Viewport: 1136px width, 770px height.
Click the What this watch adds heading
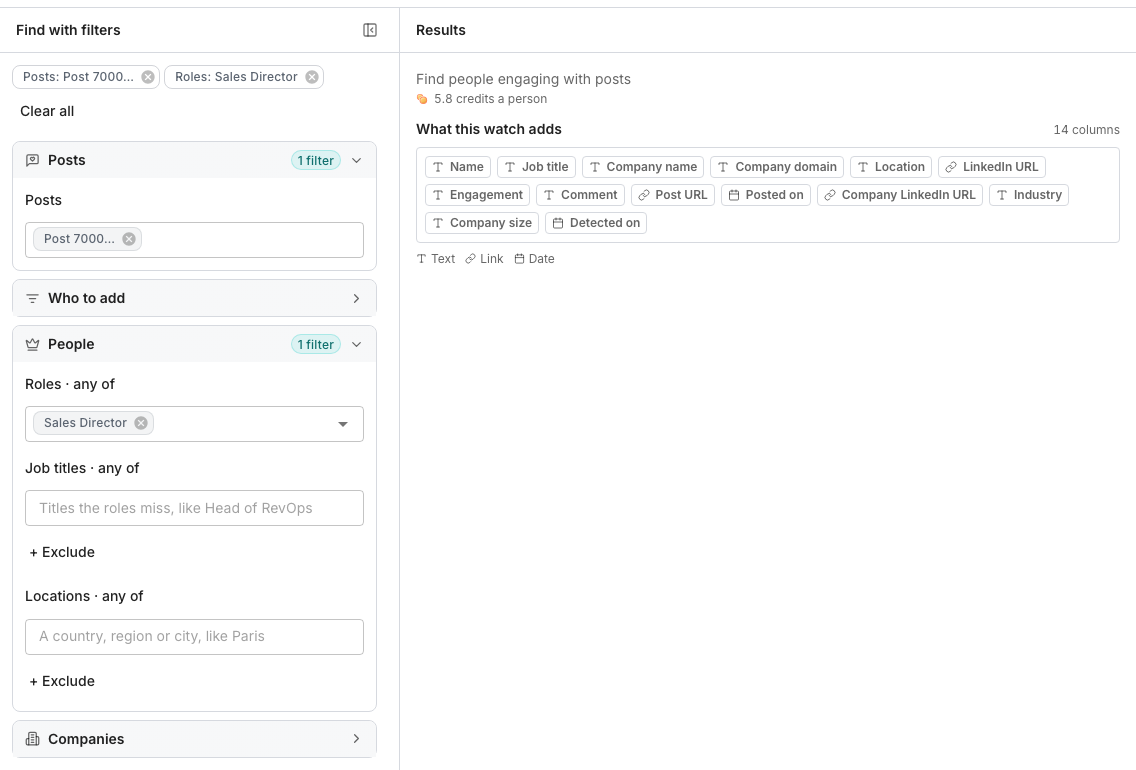click(x=488, y=129)
